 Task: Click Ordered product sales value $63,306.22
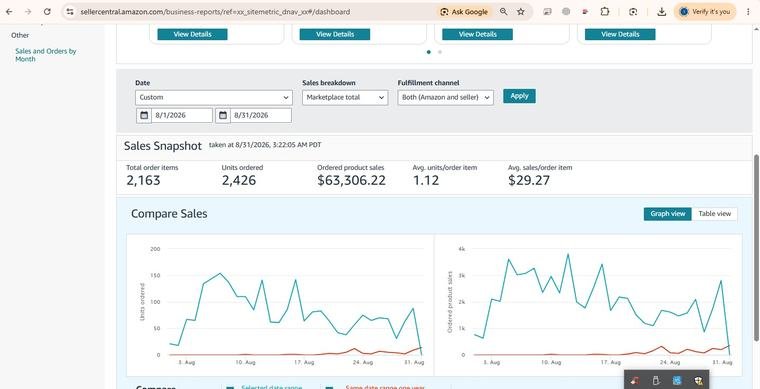(x=351, y=181)
